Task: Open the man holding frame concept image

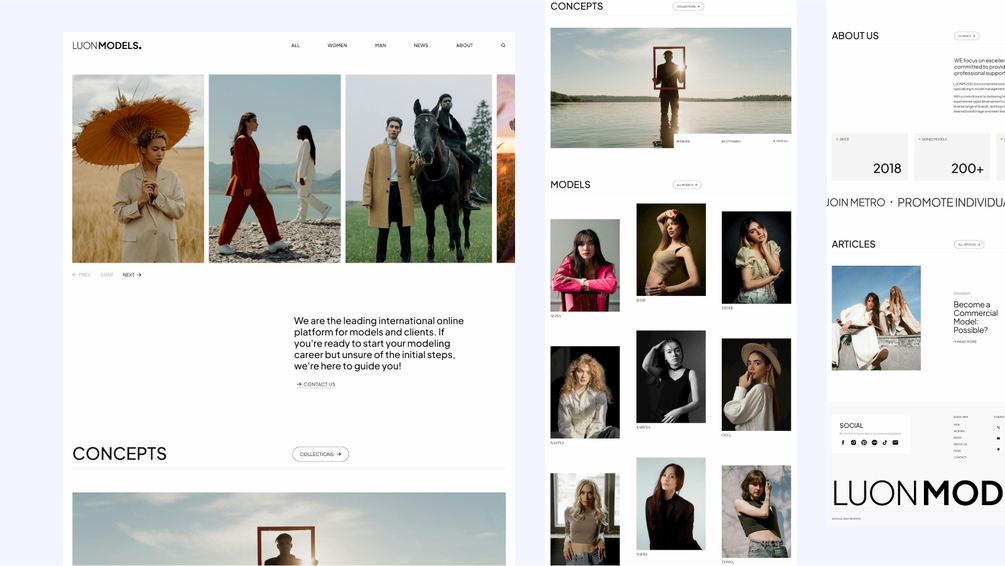Action: pyautogui.click(x=670, y=87)
